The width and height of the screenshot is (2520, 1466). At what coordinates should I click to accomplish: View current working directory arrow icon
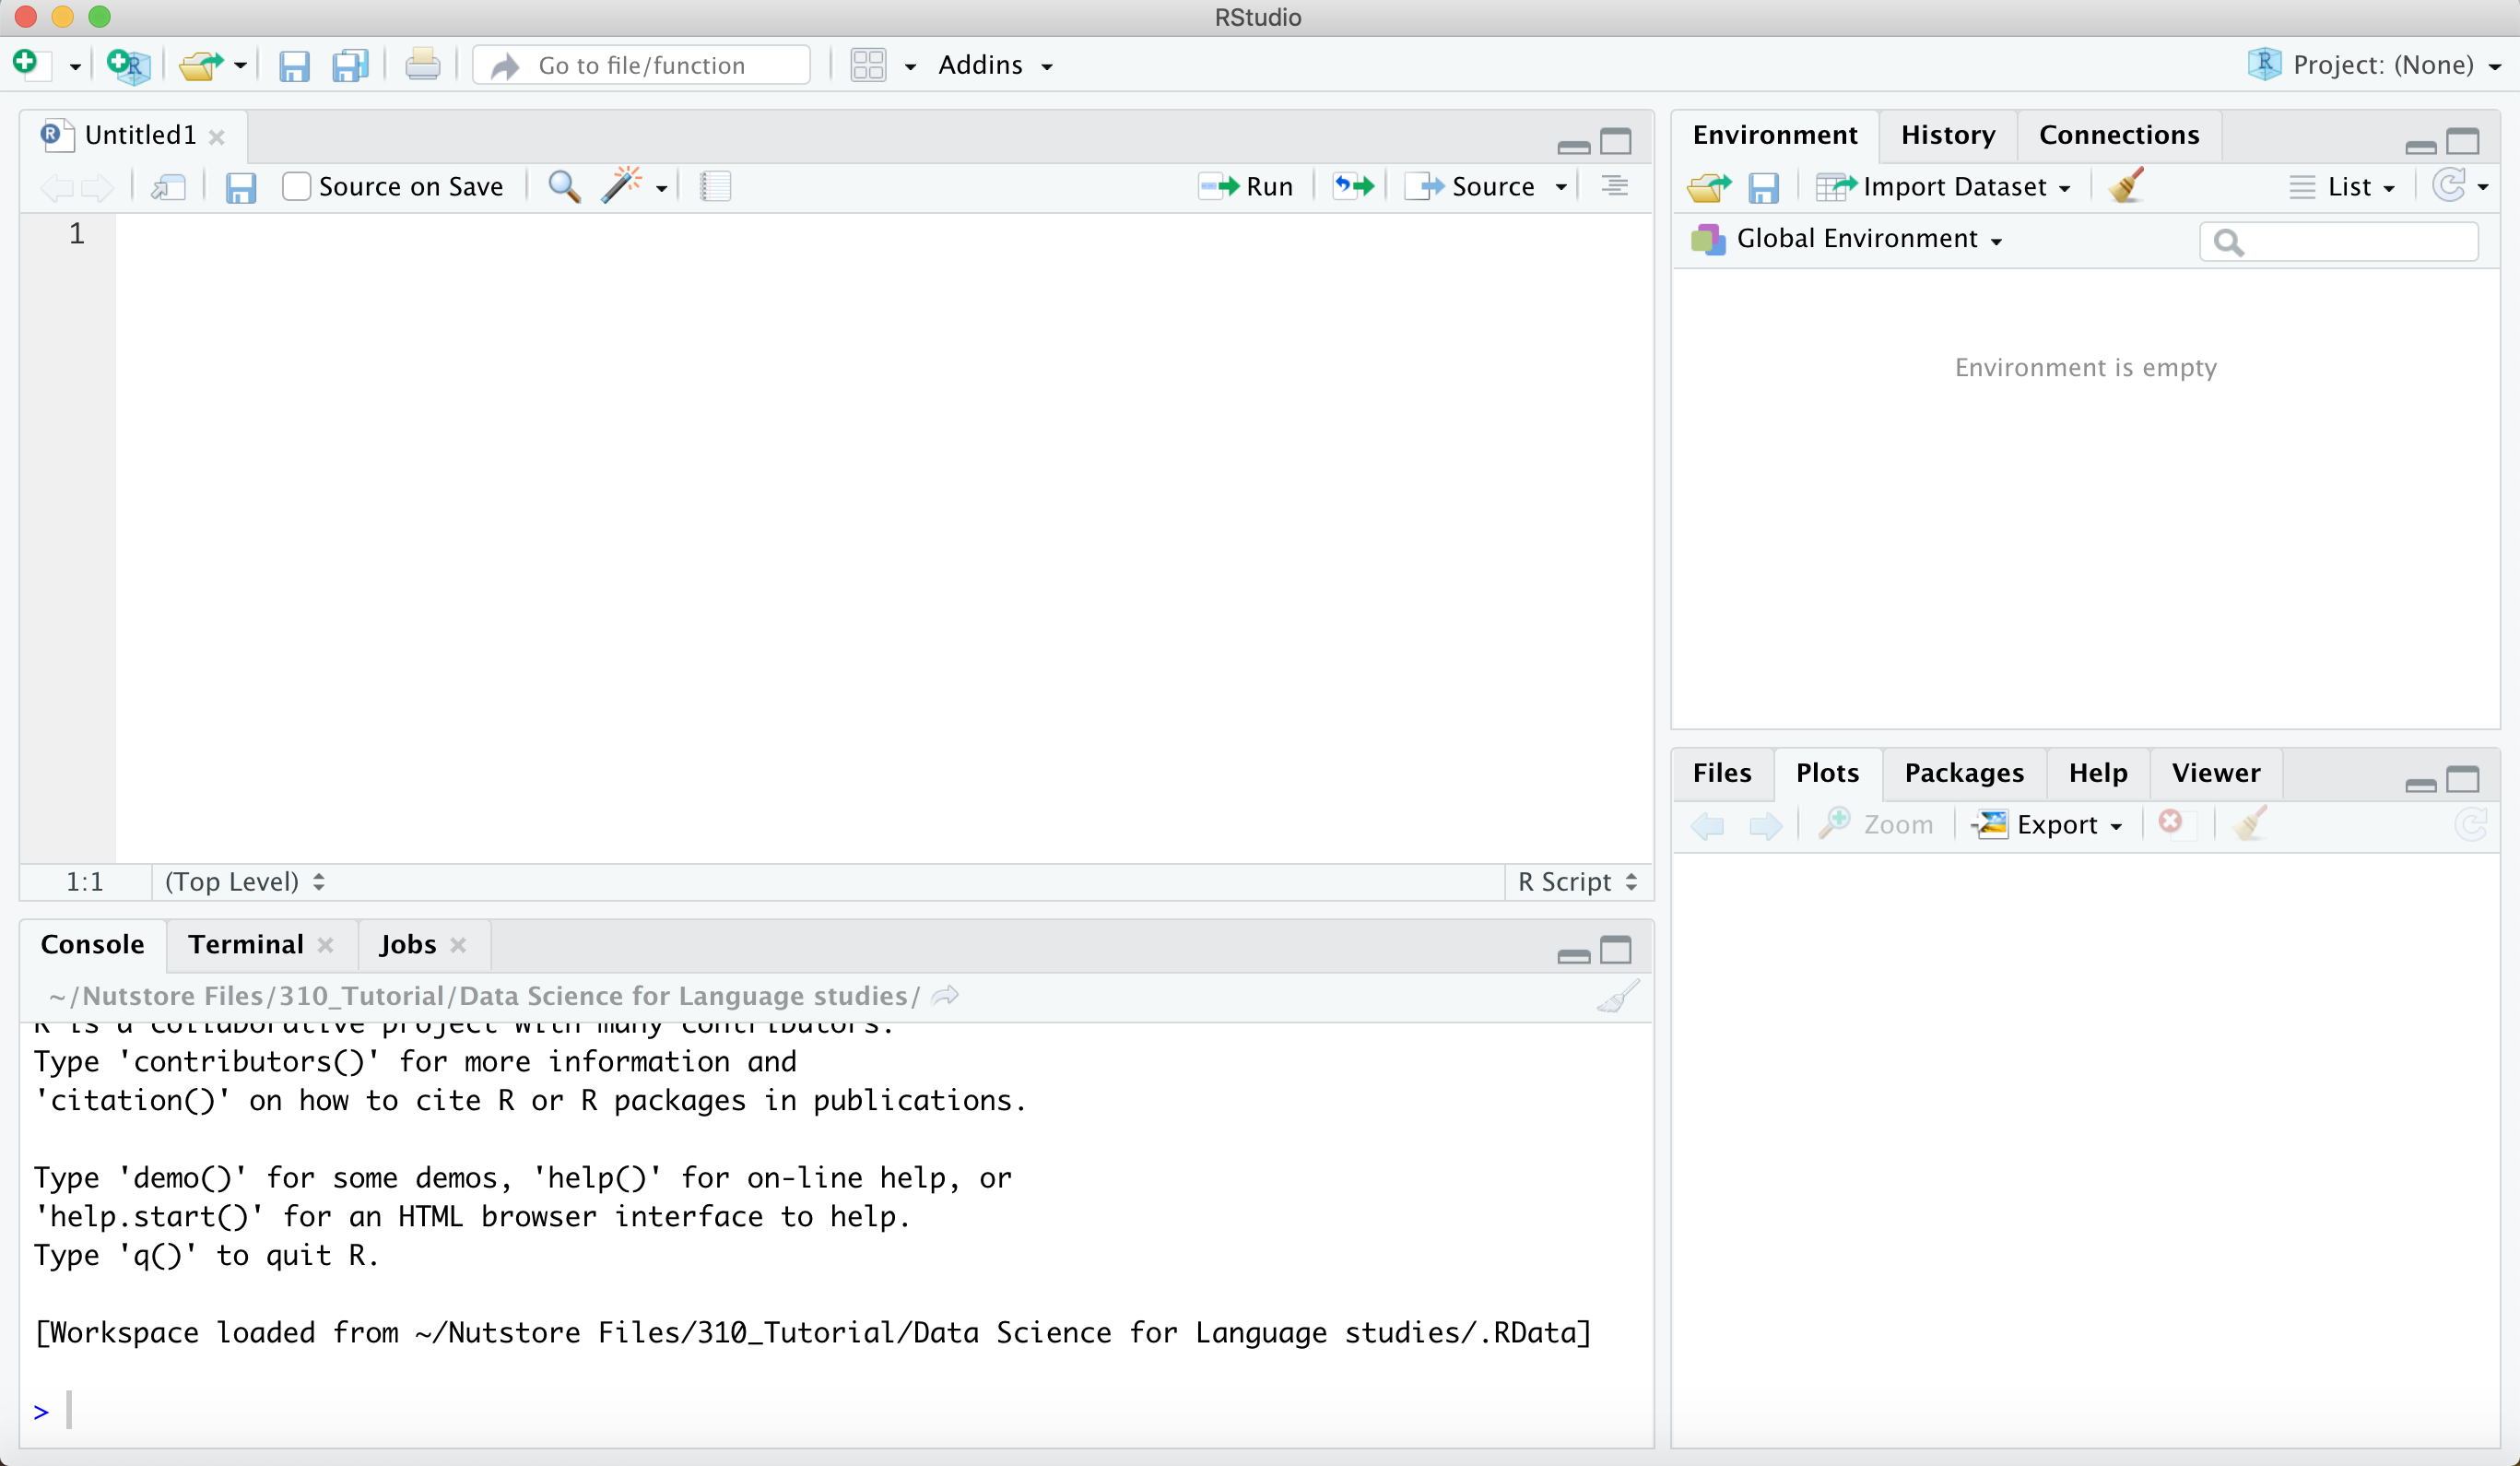tap(945, 996)
